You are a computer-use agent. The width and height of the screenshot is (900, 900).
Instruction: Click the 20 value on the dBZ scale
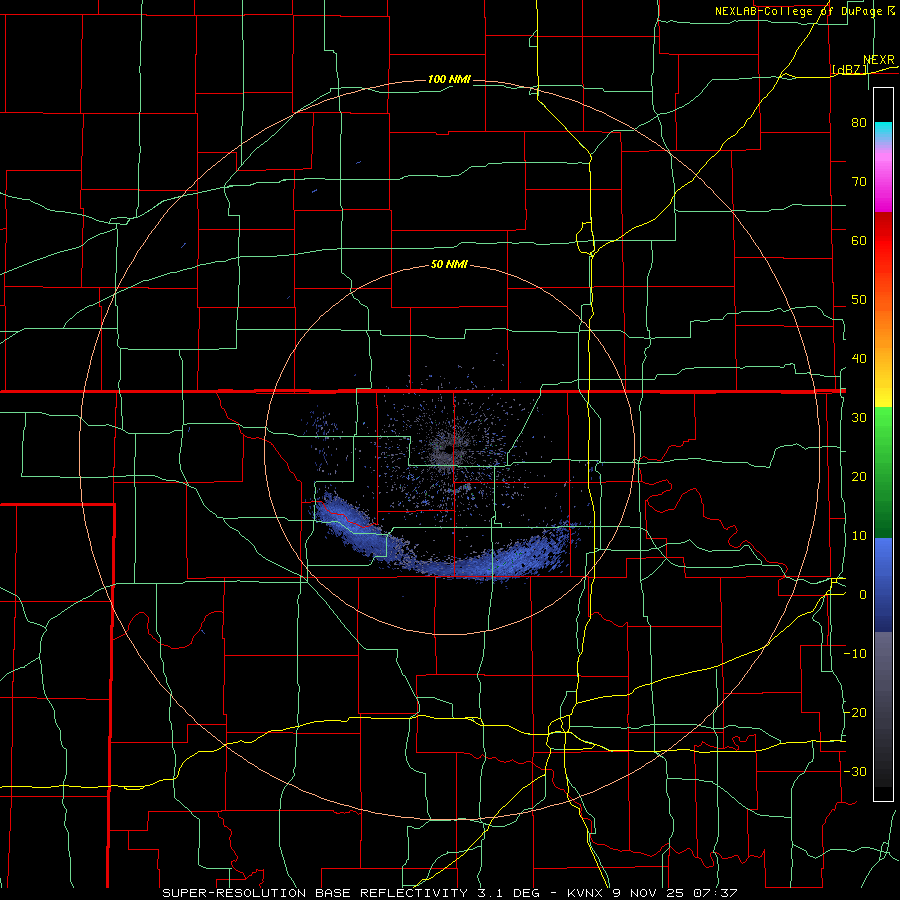point(859,476)
